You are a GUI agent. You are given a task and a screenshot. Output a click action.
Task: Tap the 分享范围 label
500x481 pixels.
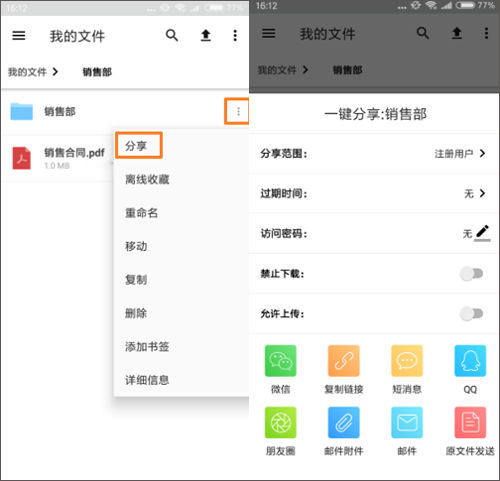coord(284,153)
